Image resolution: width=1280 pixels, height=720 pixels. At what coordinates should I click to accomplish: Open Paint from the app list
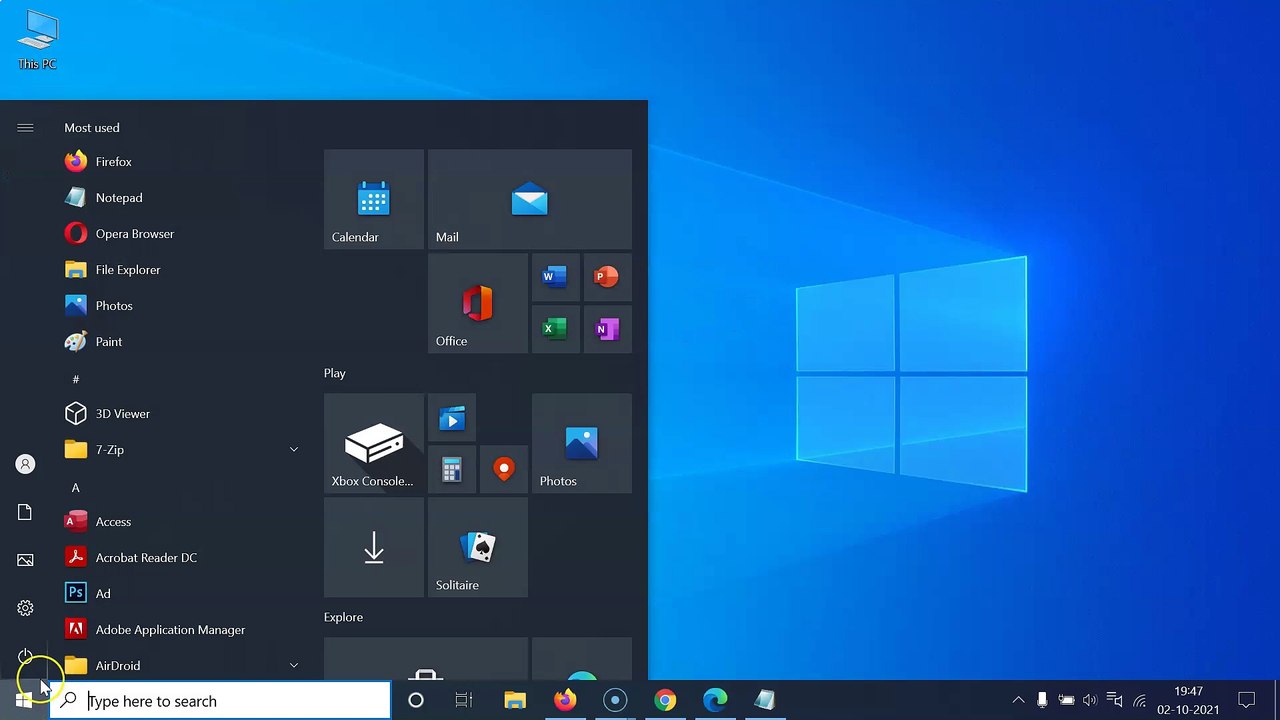180,342
